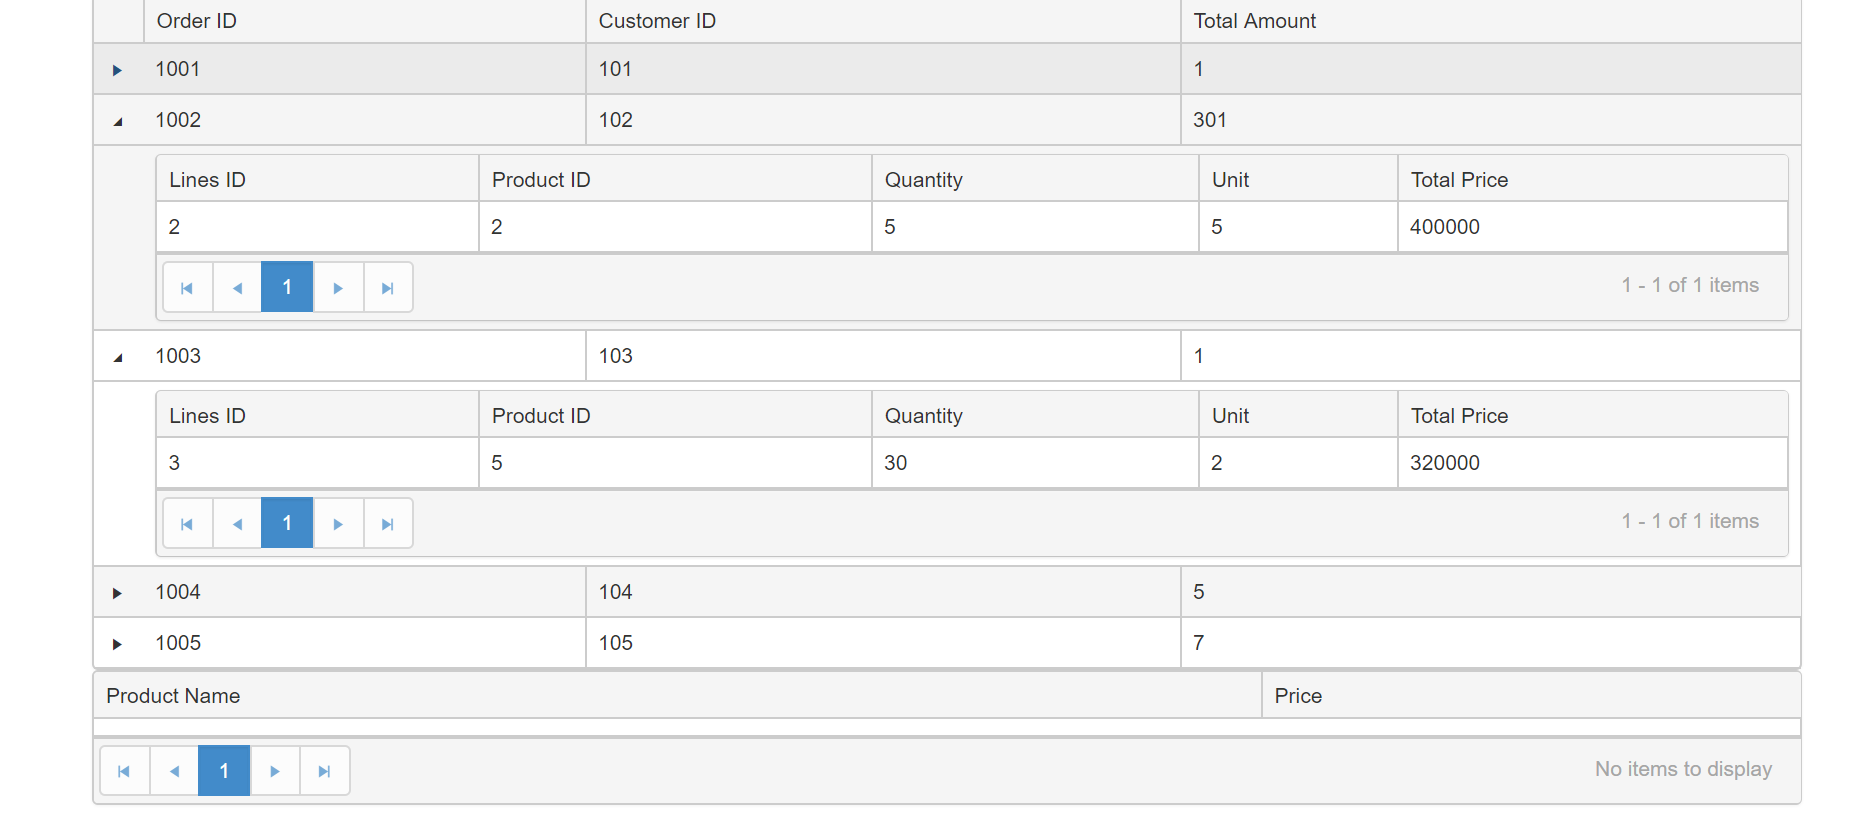Go to previous page in product grid pager
This screenshot has height=833, width=1863.
click(174, 771)
